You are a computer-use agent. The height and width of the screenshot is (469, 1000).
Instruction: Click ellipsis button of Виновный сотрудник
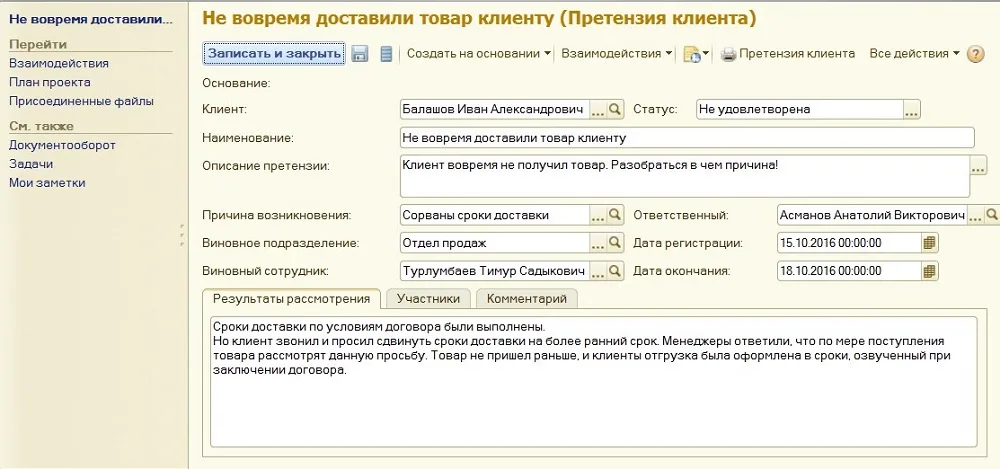click(598, 271)
